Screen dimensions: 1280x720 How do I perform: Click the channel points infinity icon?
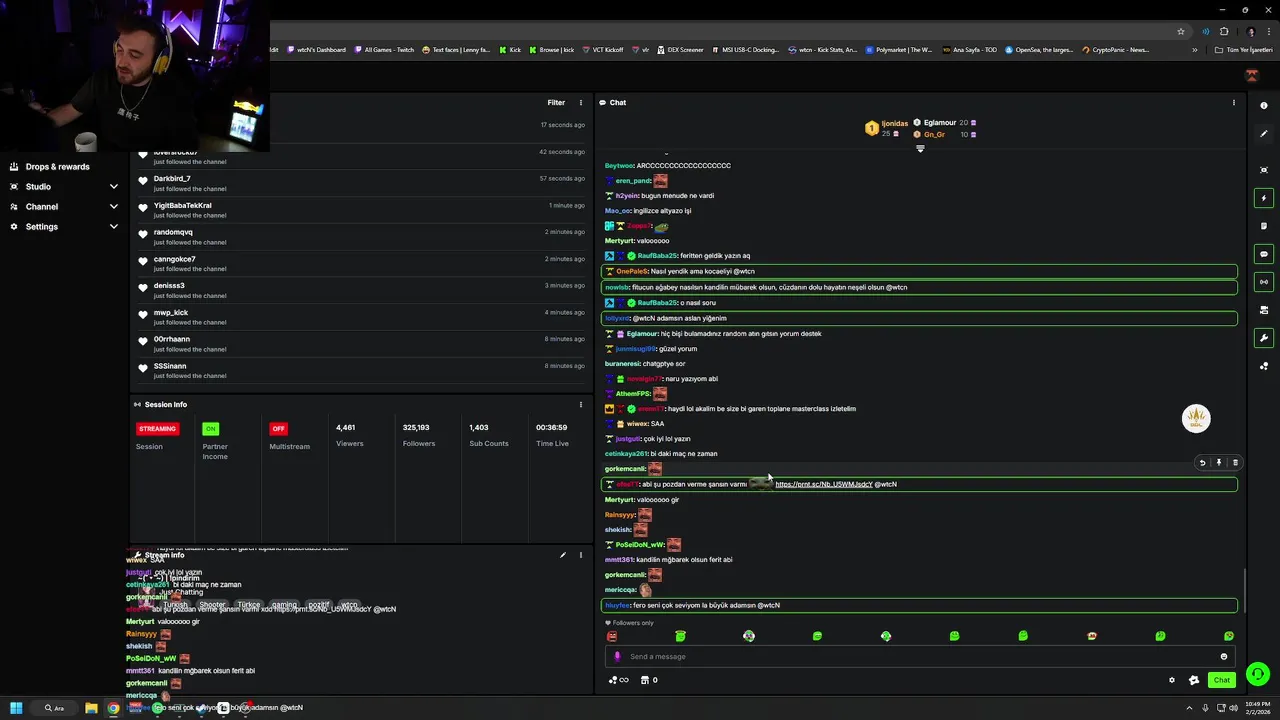pos(619,680)
